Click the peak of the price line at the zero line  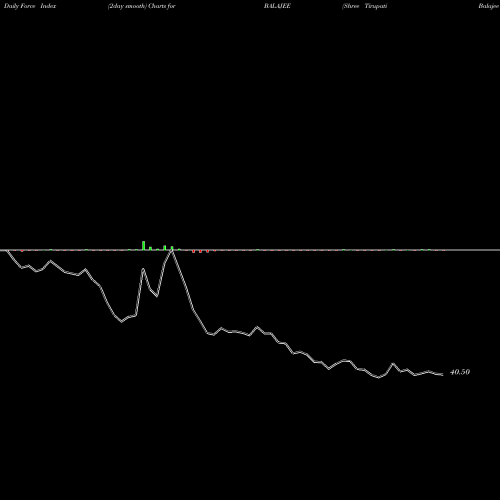pos(172,251)
